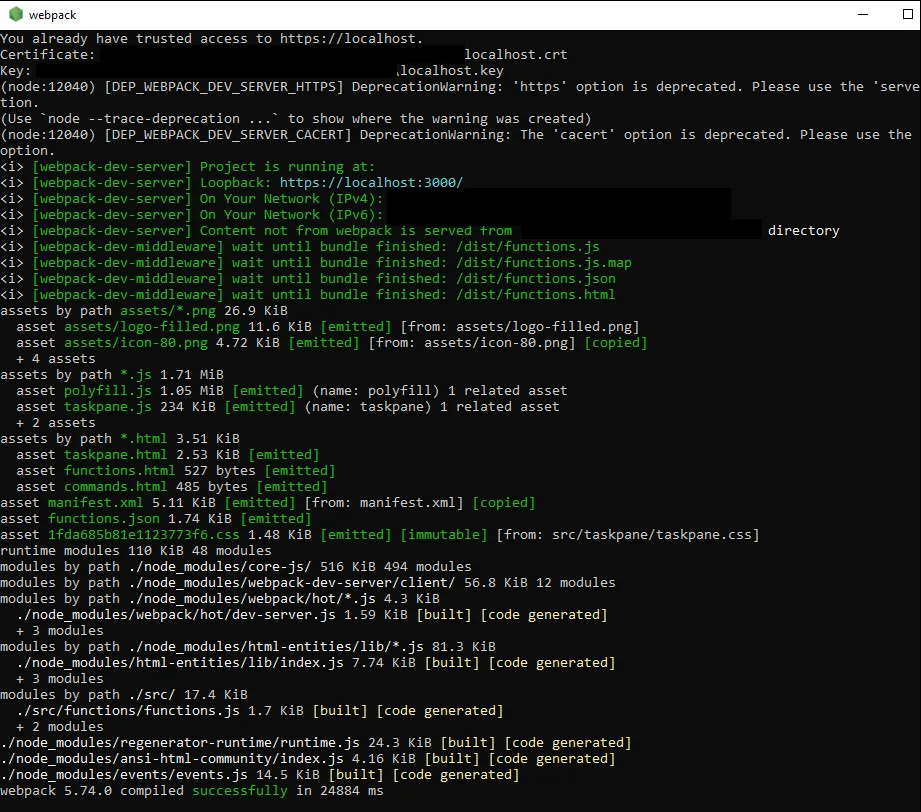921x812 pixels.
Task: Click "webpack 5.74.0" version text
Action: point(56,791)
